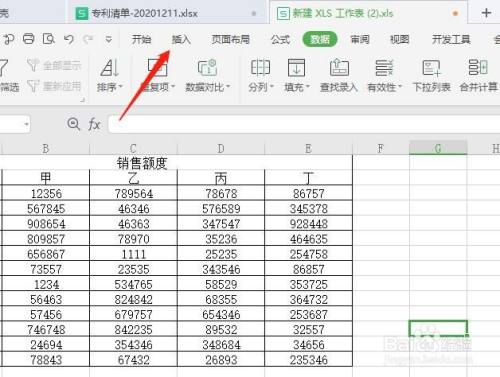The height and width of the screenshot is (377, 500).
Task: Expand the 填充 dropdown arrow
Action: pyautogui.click(x=308, y=87)
